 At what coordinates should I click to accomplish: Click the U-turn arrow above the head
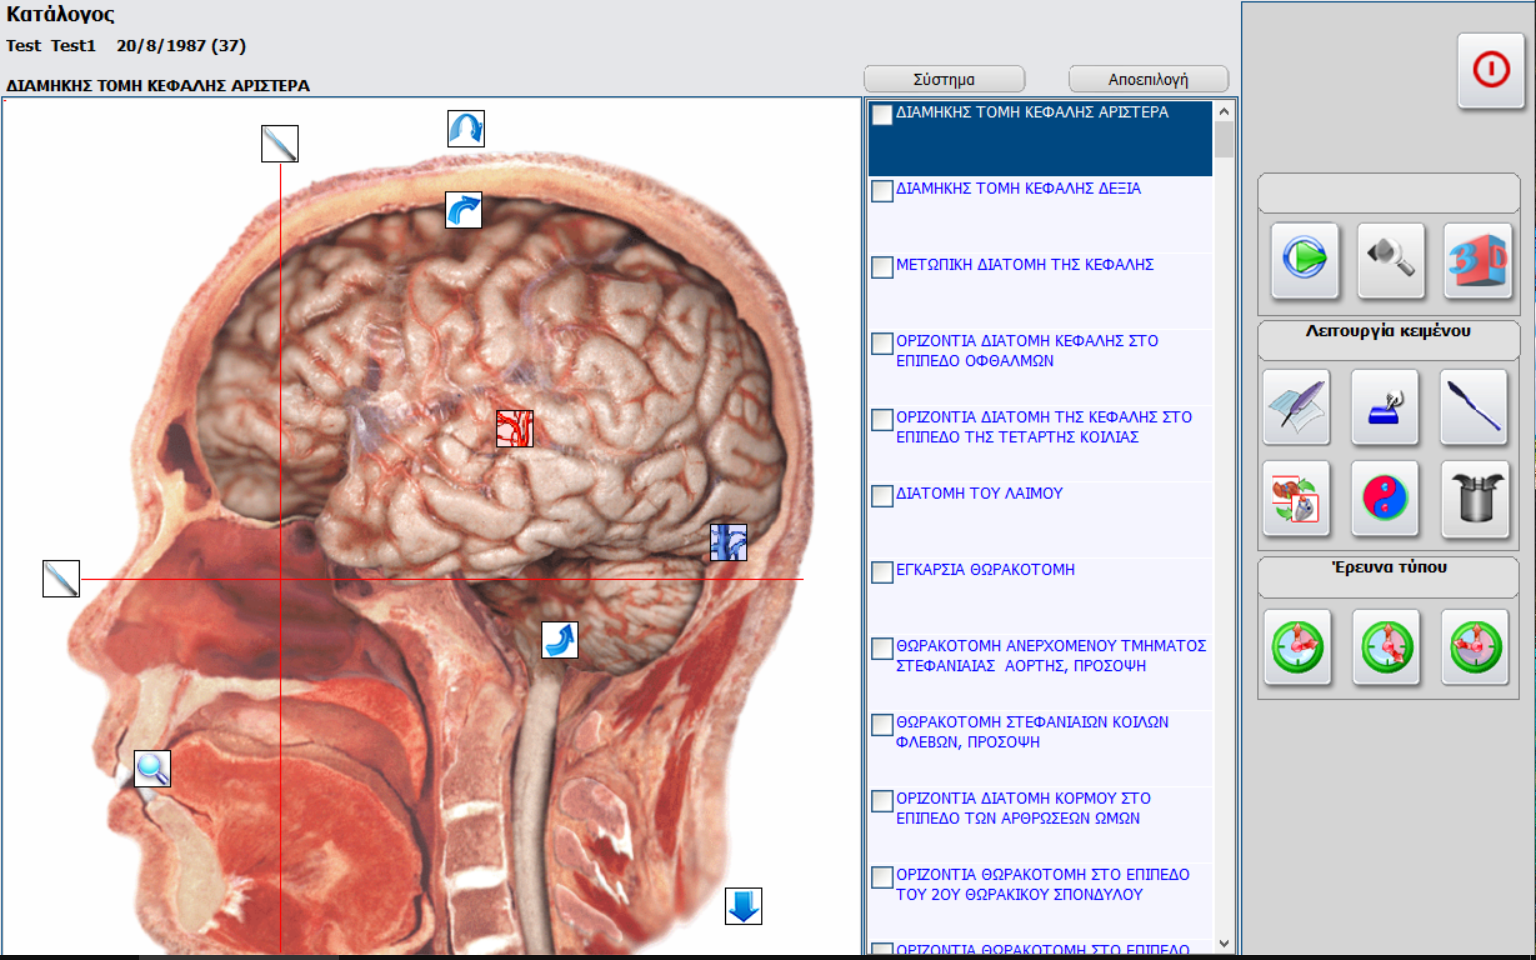coord(466,129)
